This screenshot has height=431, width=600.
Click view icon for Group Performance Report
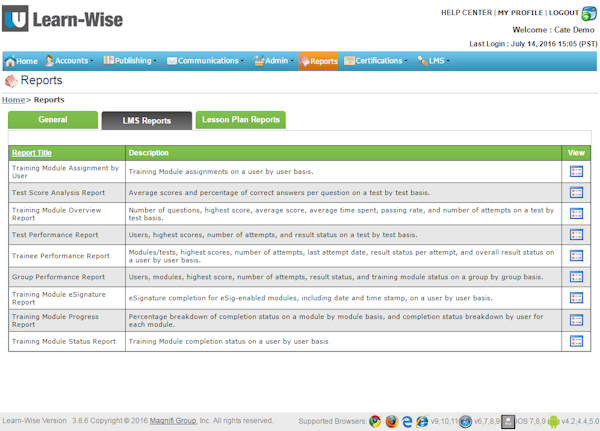point(575,277)
